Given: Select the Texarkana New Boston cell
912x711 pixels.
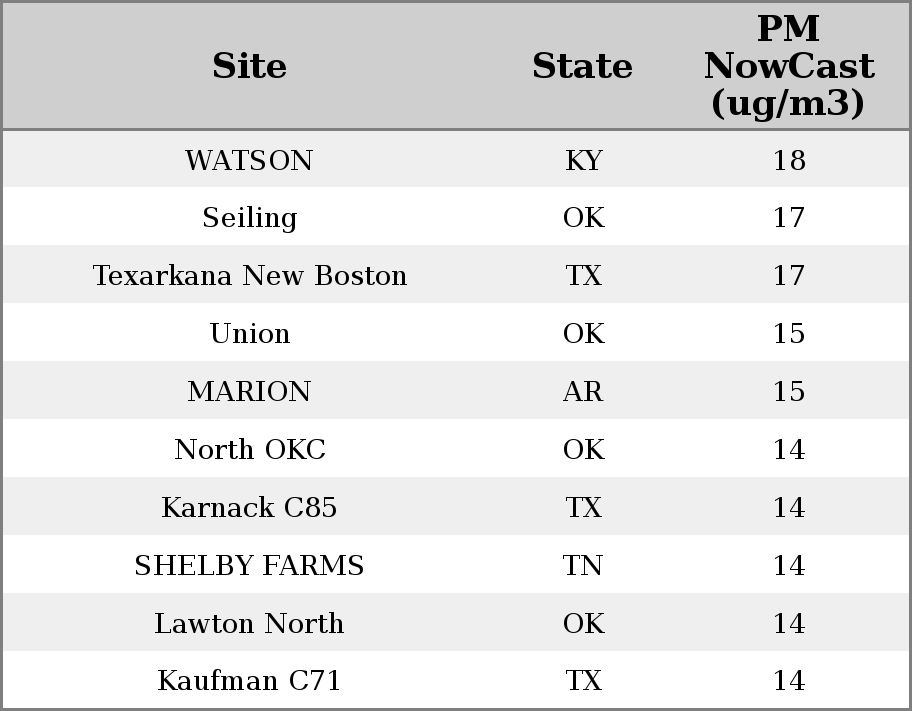Looking at the screenshot, I should point(250,275).
